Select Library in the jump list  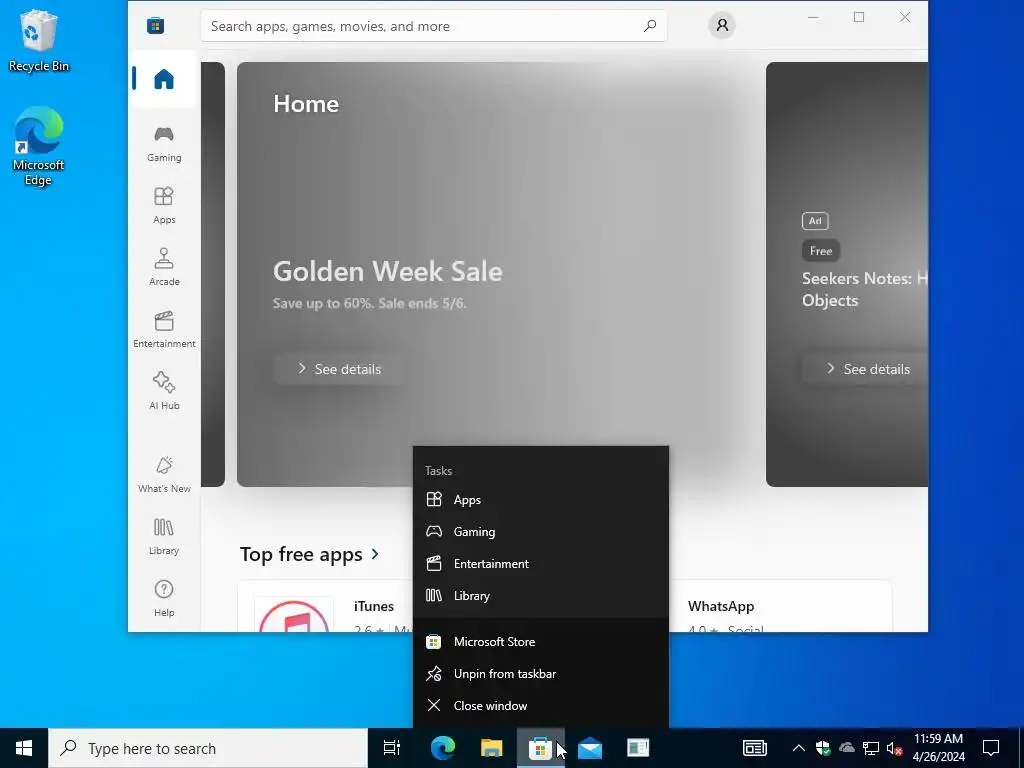pyautogui.click(x=541, y=596)
